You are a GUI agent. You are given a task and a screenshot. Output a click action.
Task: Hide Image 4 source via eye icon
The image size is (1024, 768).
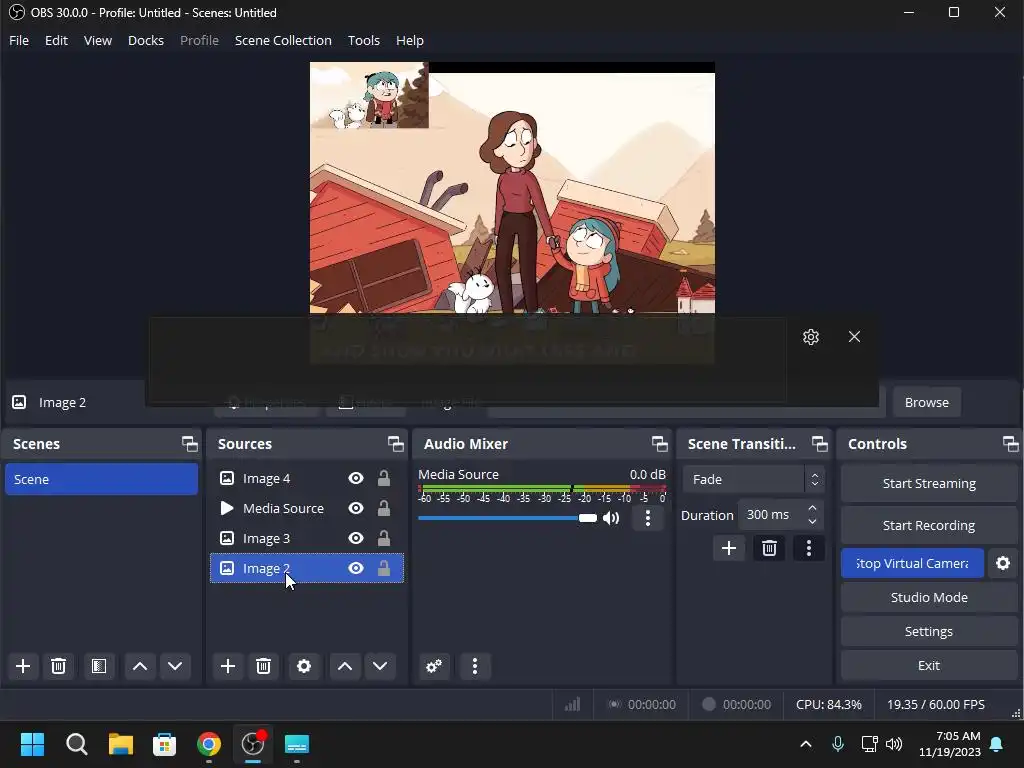pos(356,479)
